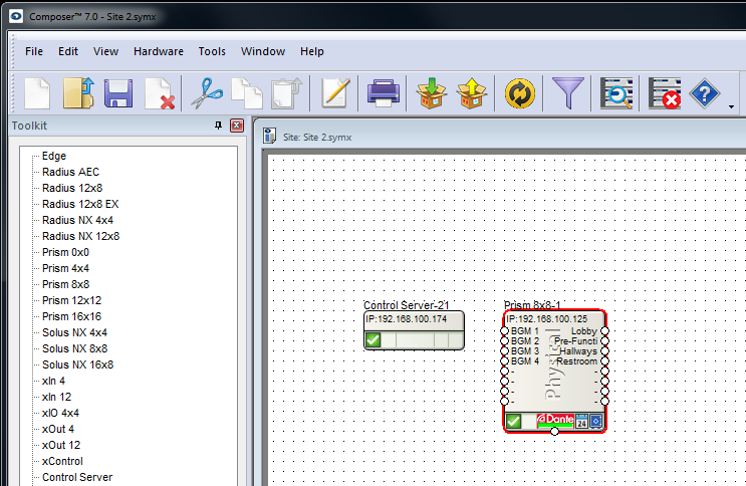The image size is (746, 486).
Task: Click green checkmark on Control Server-21
Action: [x=373, y=340]
